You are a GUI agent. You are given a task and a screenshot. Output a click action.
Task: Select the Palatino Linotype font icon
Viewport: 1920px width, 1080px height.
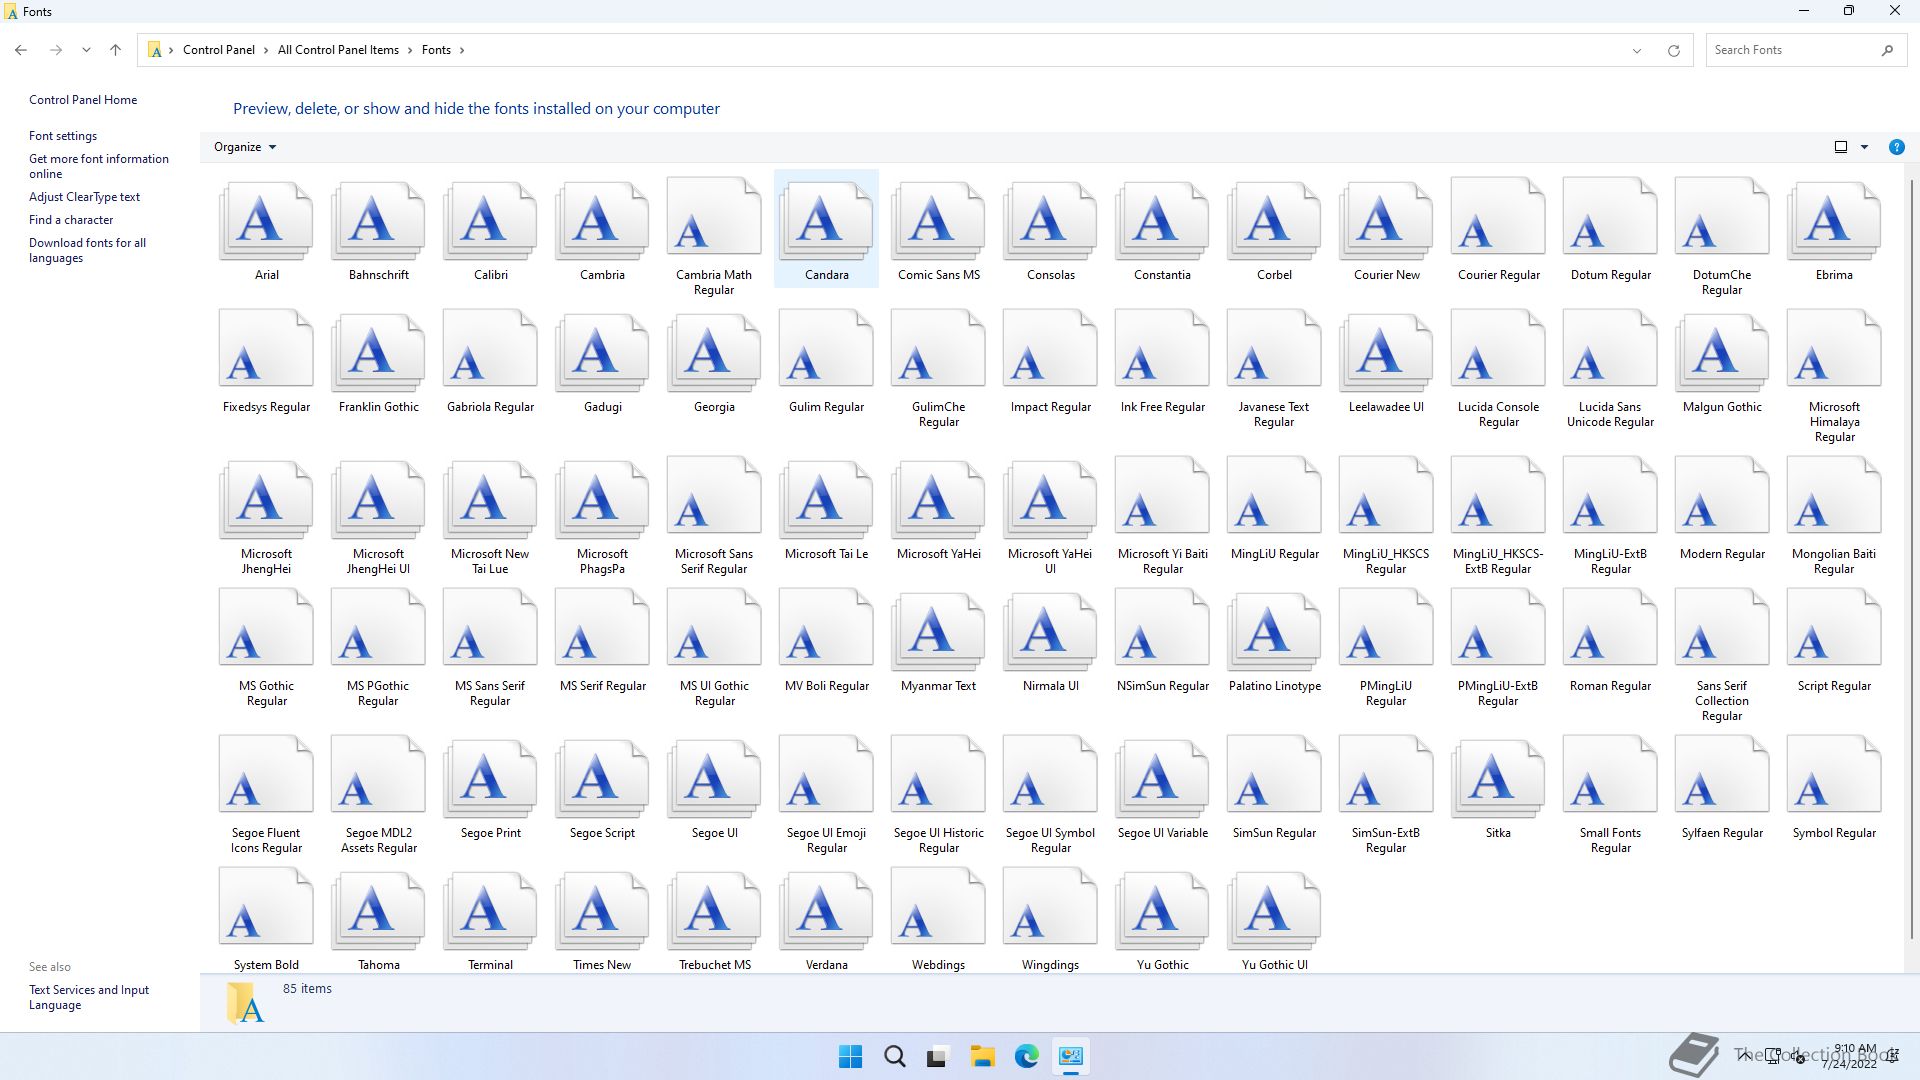click(x=1274, y=632)
